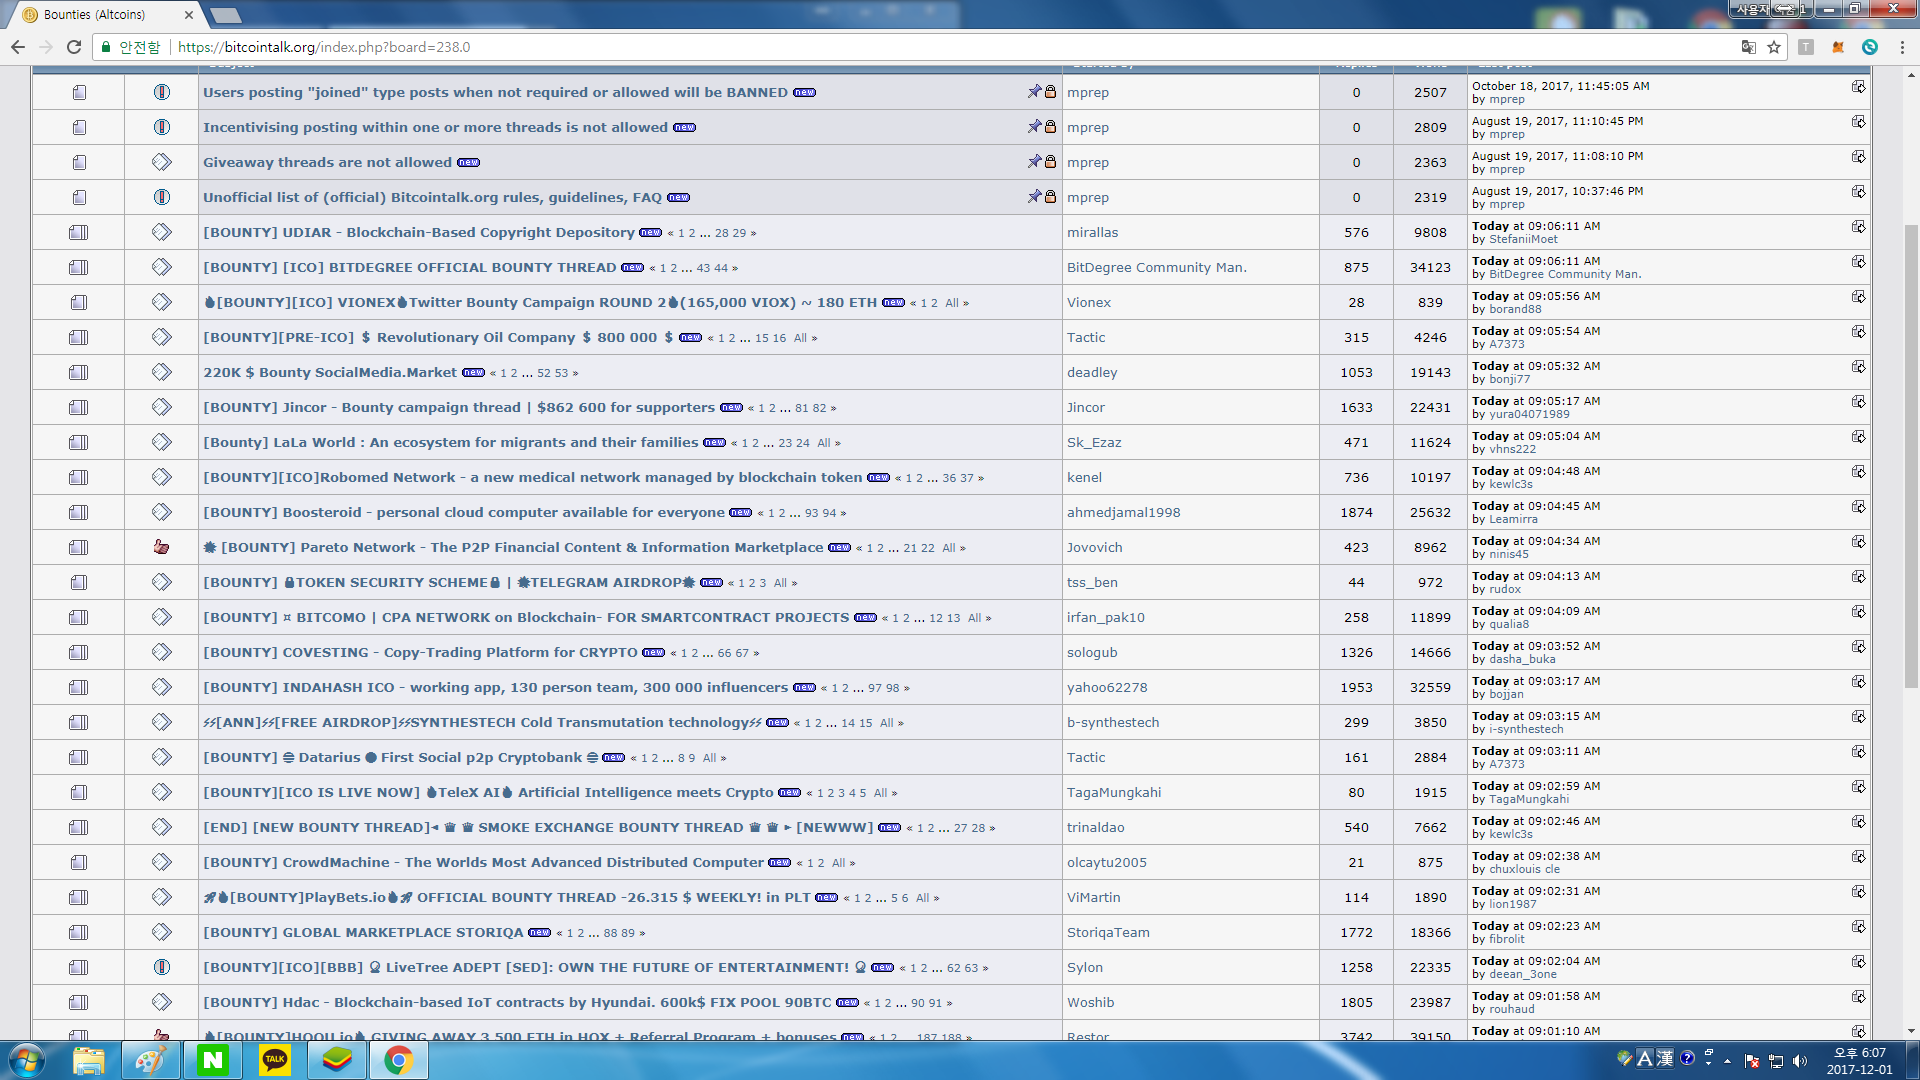
Task: Open the VIONEX Twitter Bounty Campaign thread
Action: click(x=540, y=302)
